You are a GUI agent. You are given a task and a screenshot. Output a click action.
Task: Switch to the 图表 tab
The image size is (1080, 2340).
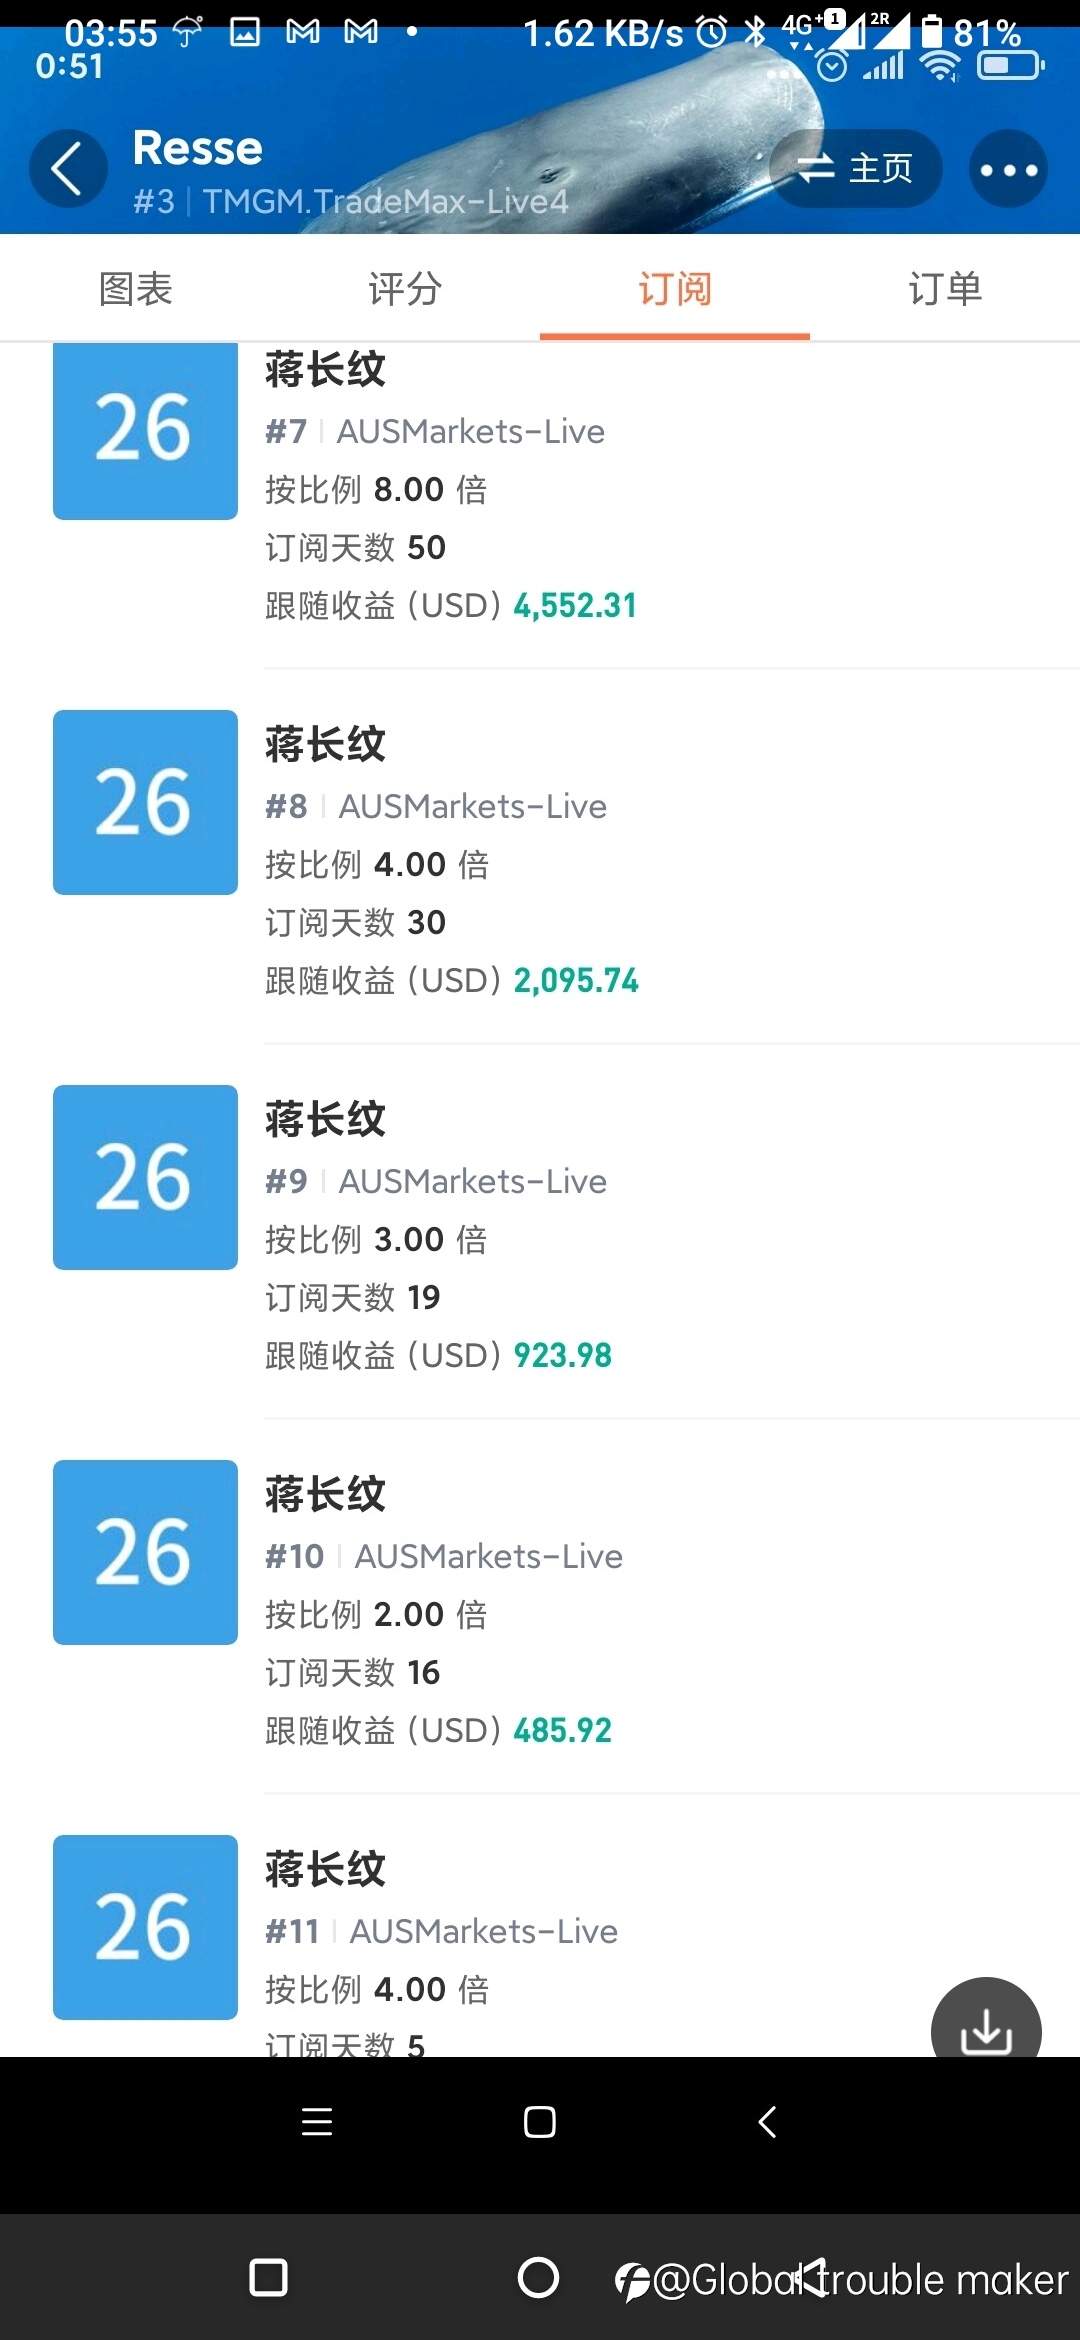click(136, 289)
